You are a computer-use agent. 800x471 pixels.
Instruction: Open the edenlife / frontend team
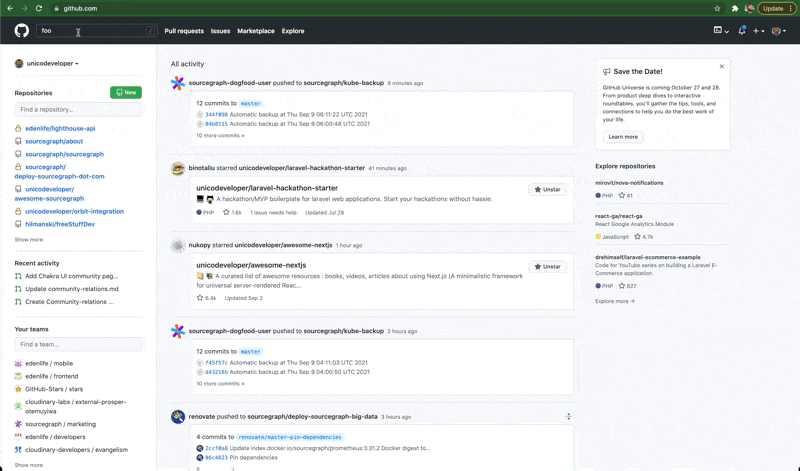(x=52, y=376)
